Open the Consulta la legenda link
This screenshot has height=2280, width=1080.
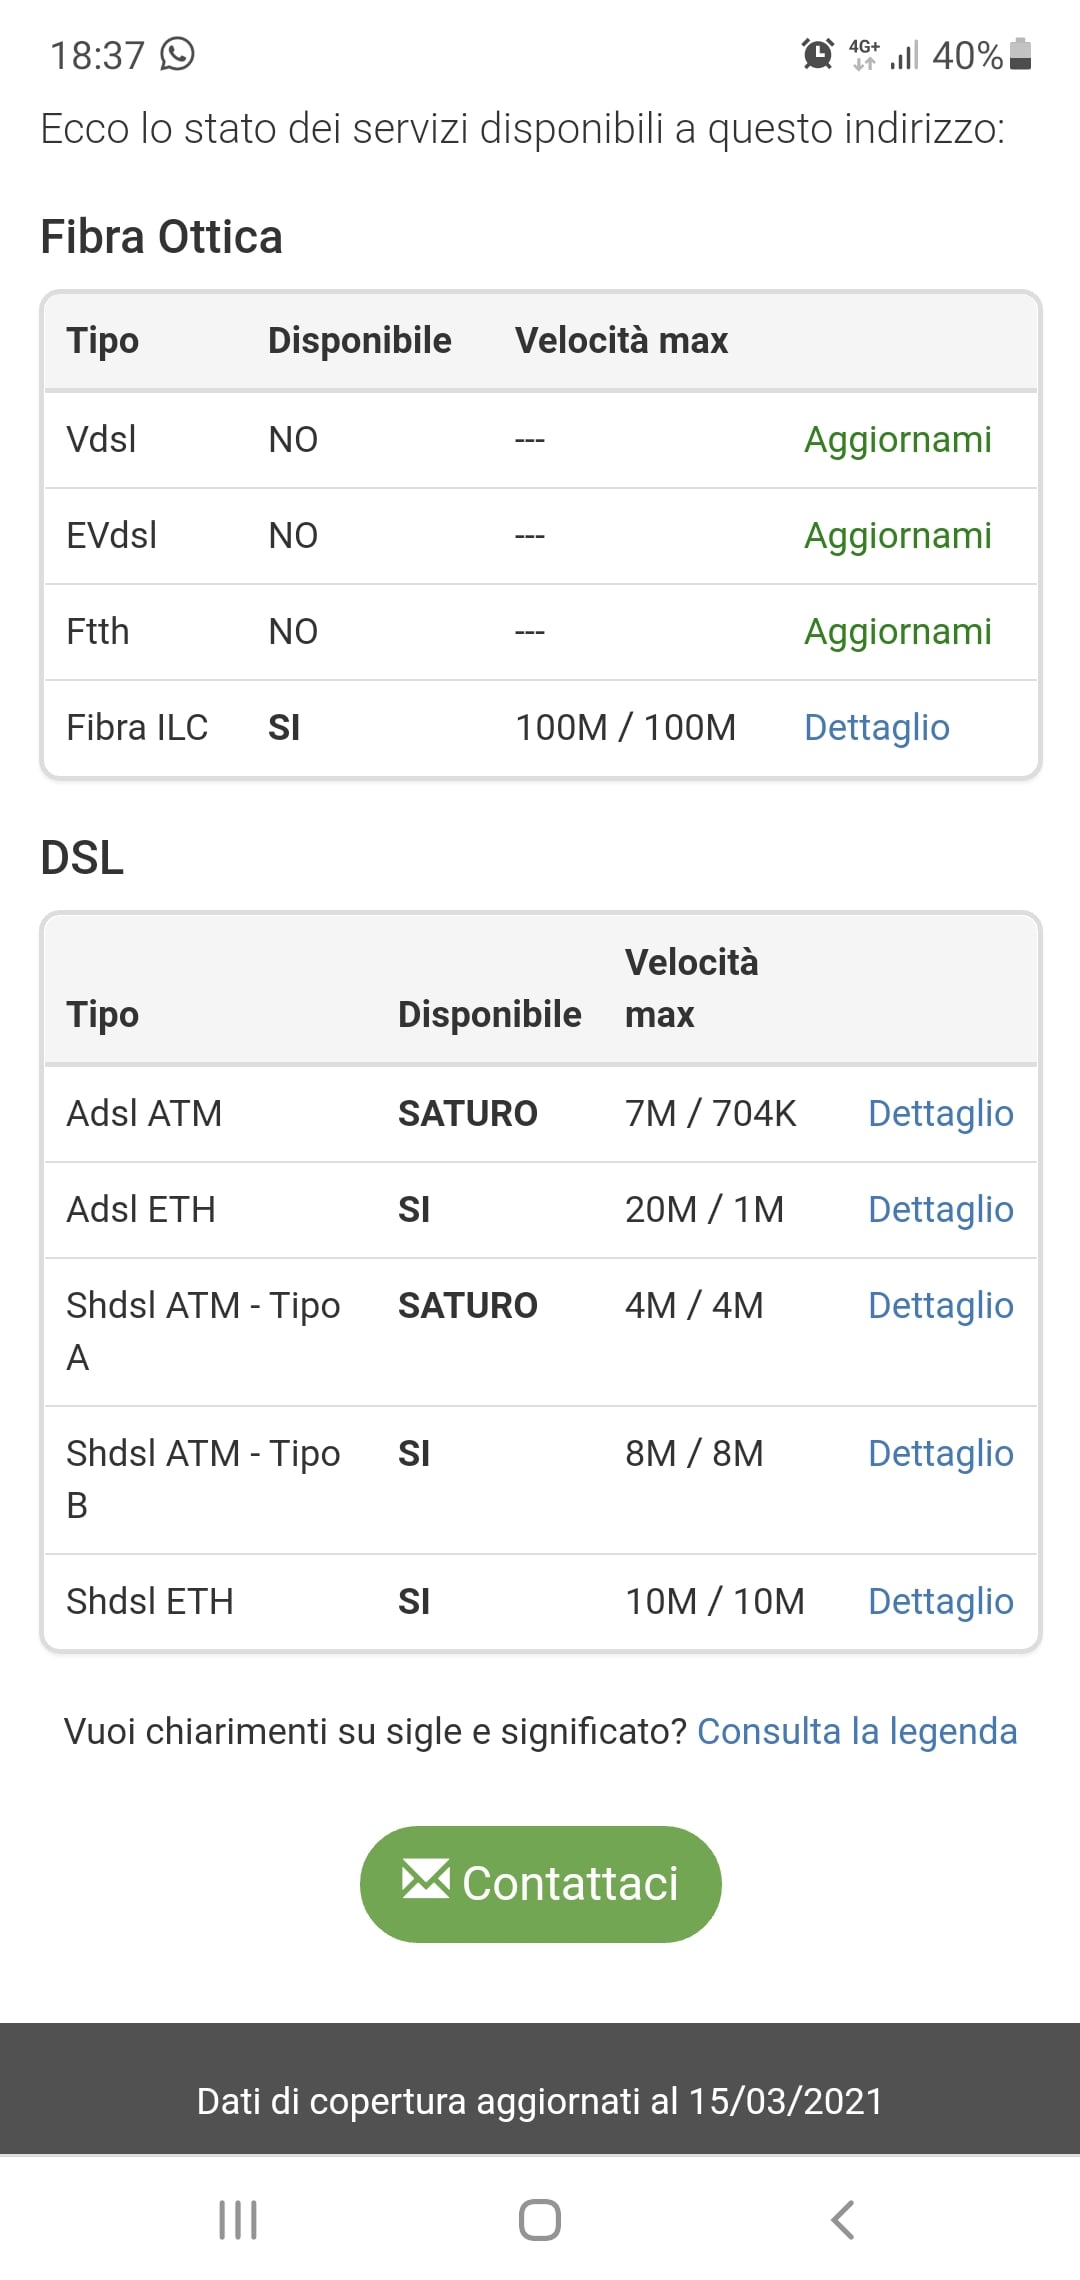(x=856, y=1732)
